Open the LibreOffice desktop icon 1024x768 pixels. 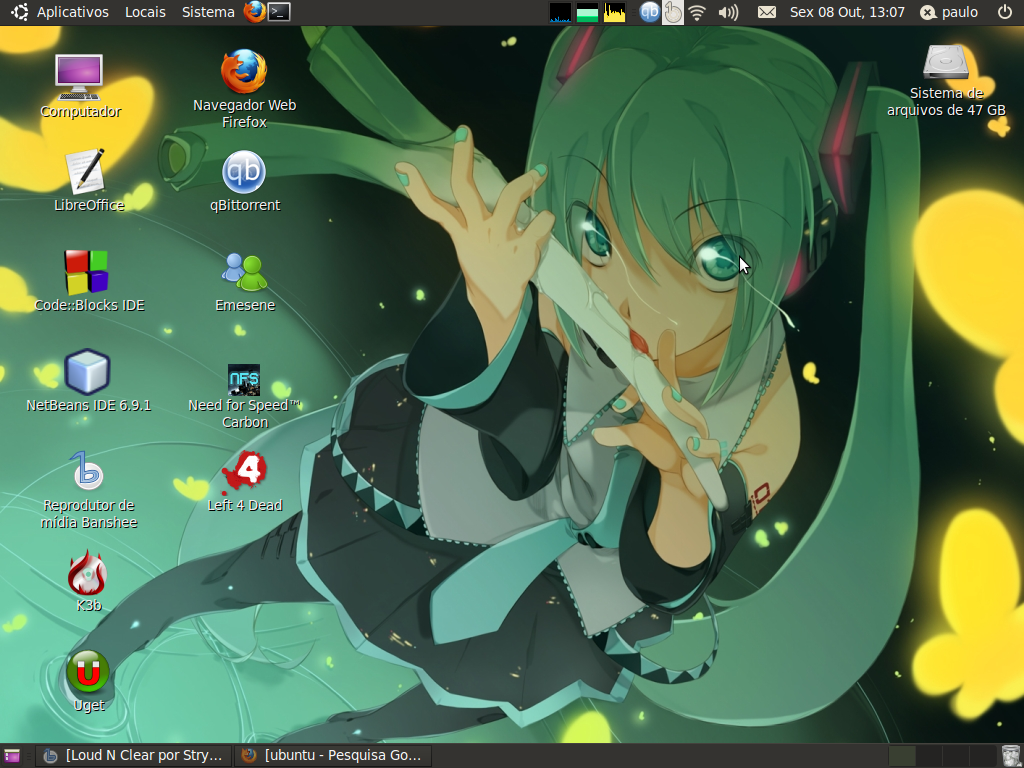[86, 171]
